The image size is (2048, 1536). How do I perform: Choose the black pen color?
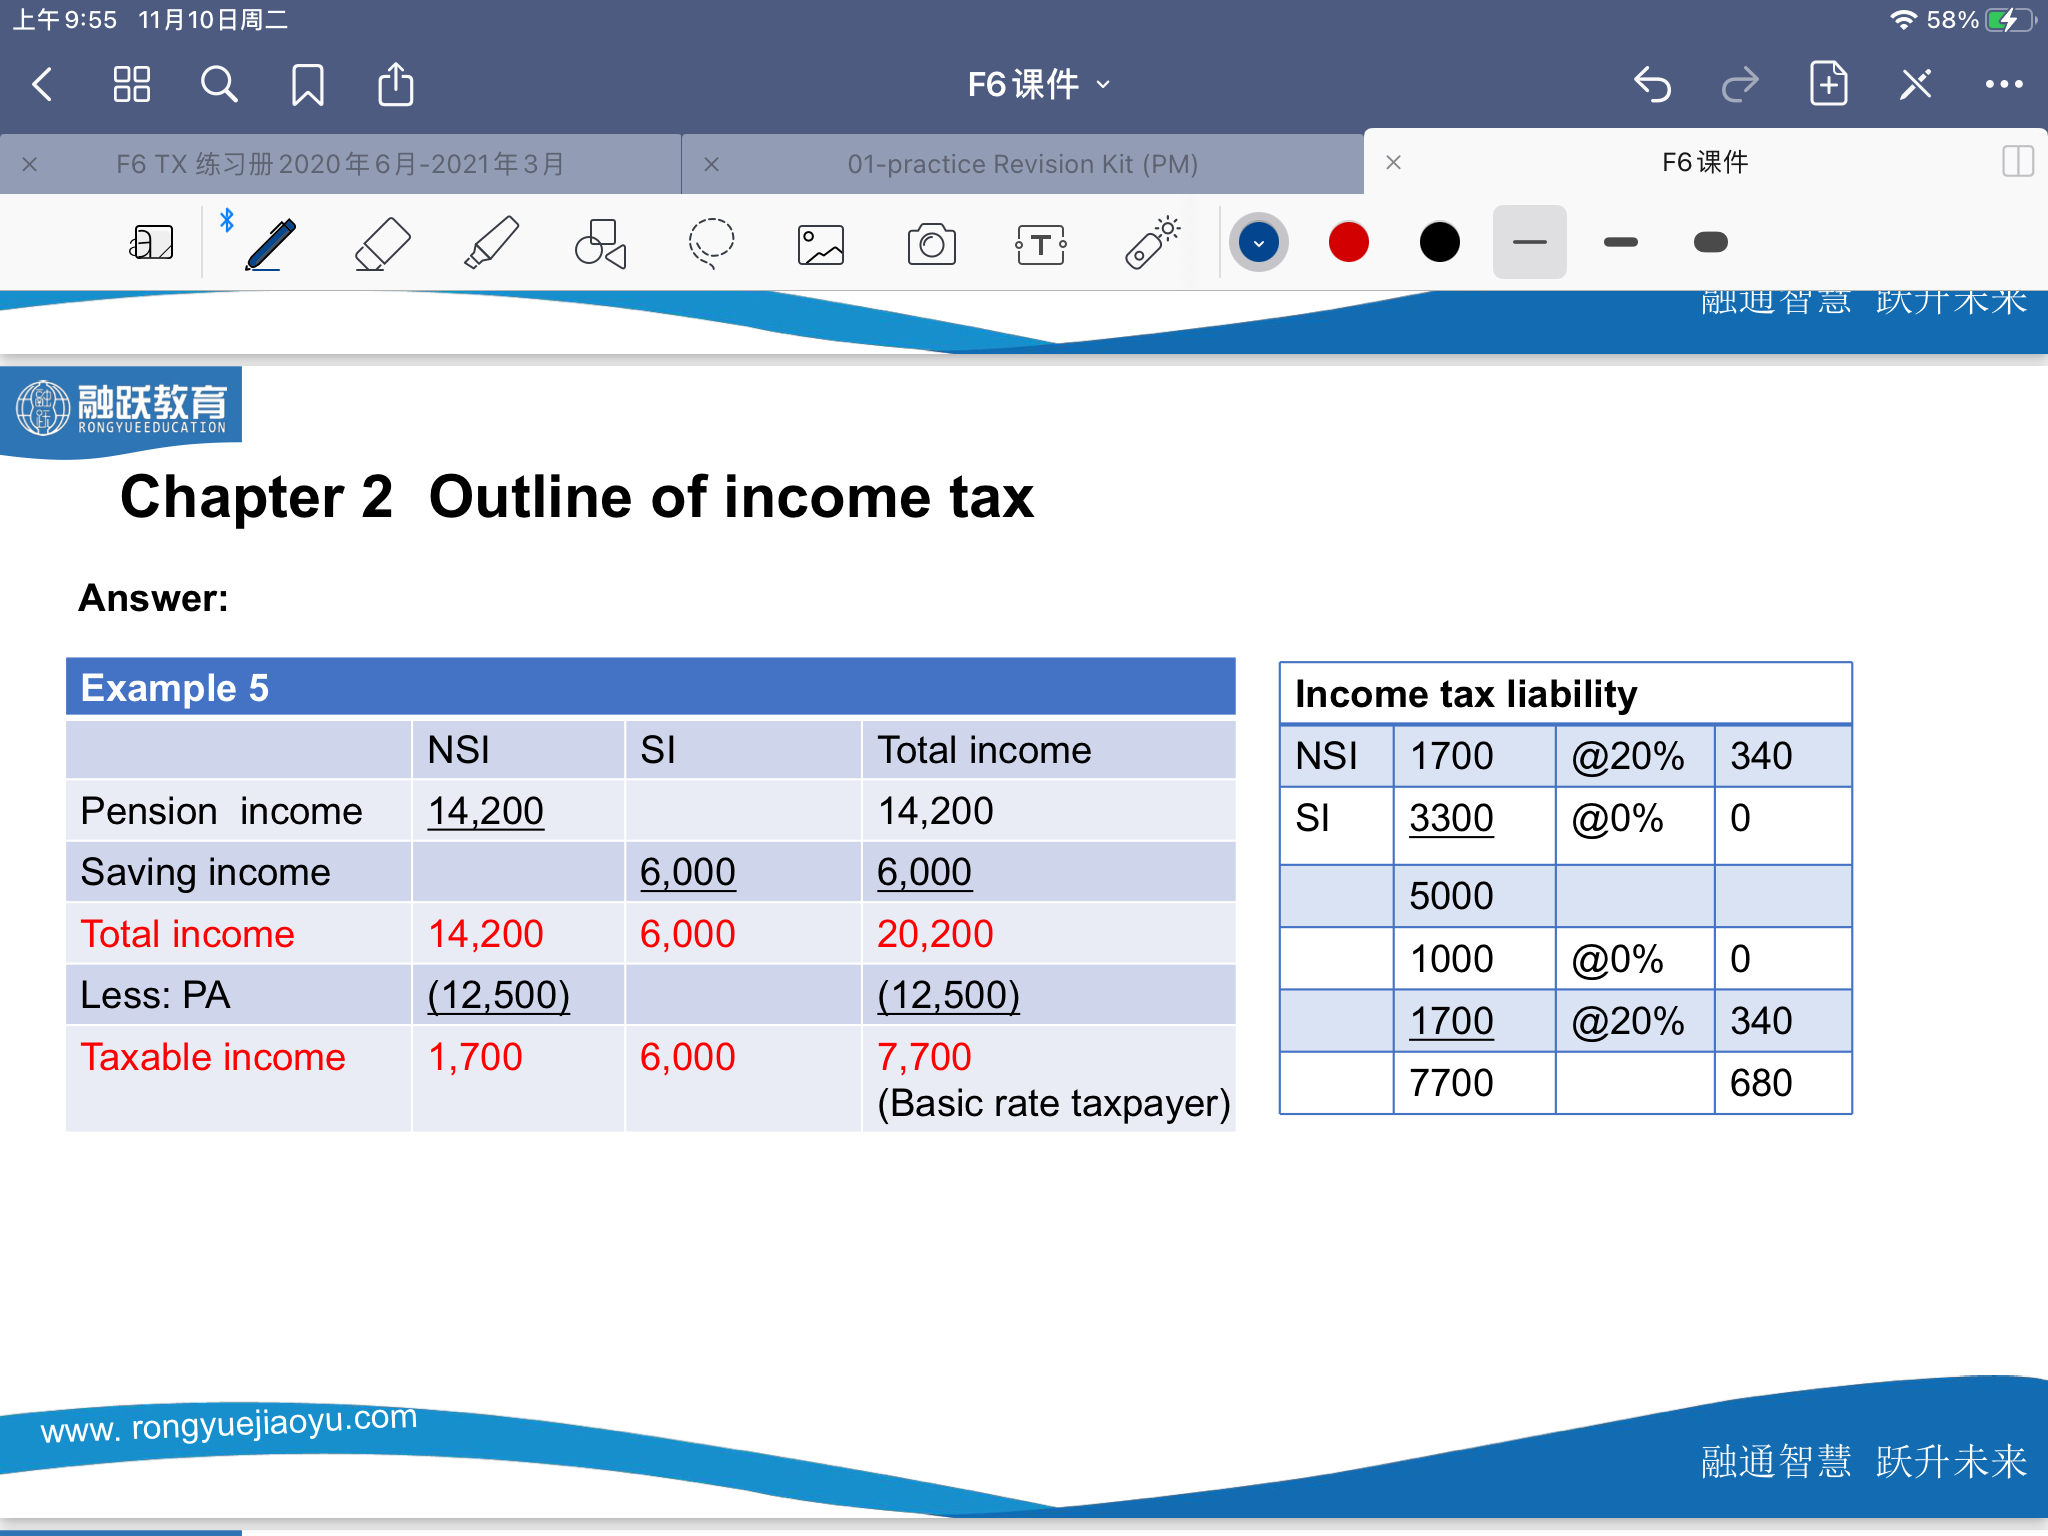(1440, 242)
